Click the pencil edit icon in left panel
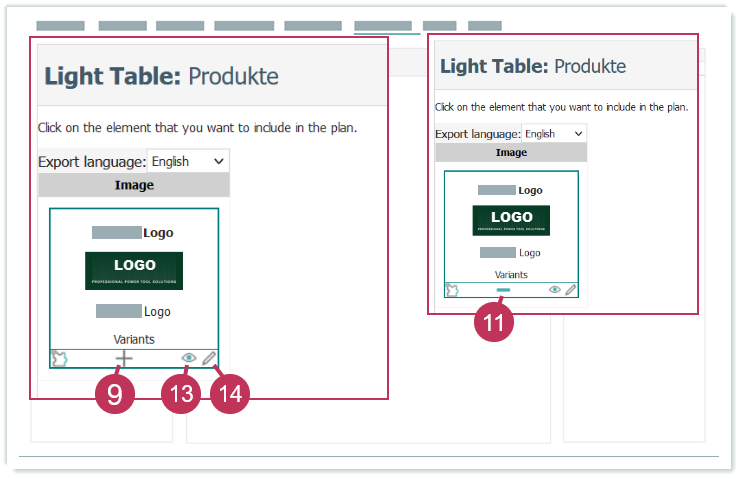This screenshot has width=741, height=479. (209, 358)
